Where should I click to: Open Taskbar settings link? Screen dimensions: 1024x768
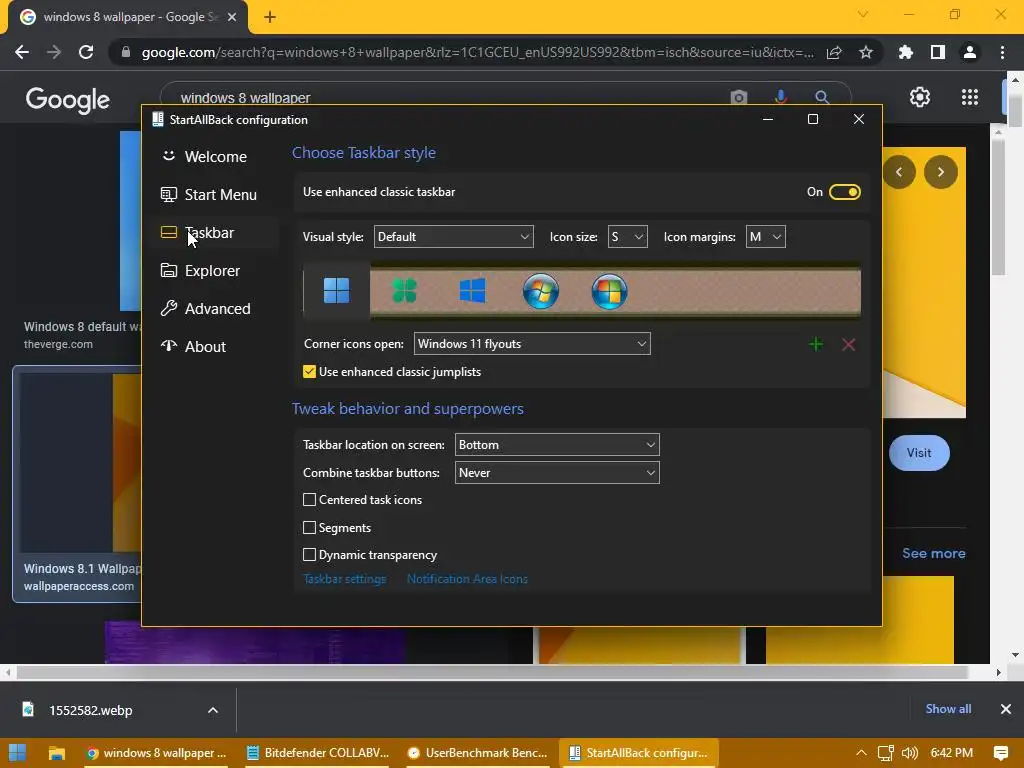(345, 579)
